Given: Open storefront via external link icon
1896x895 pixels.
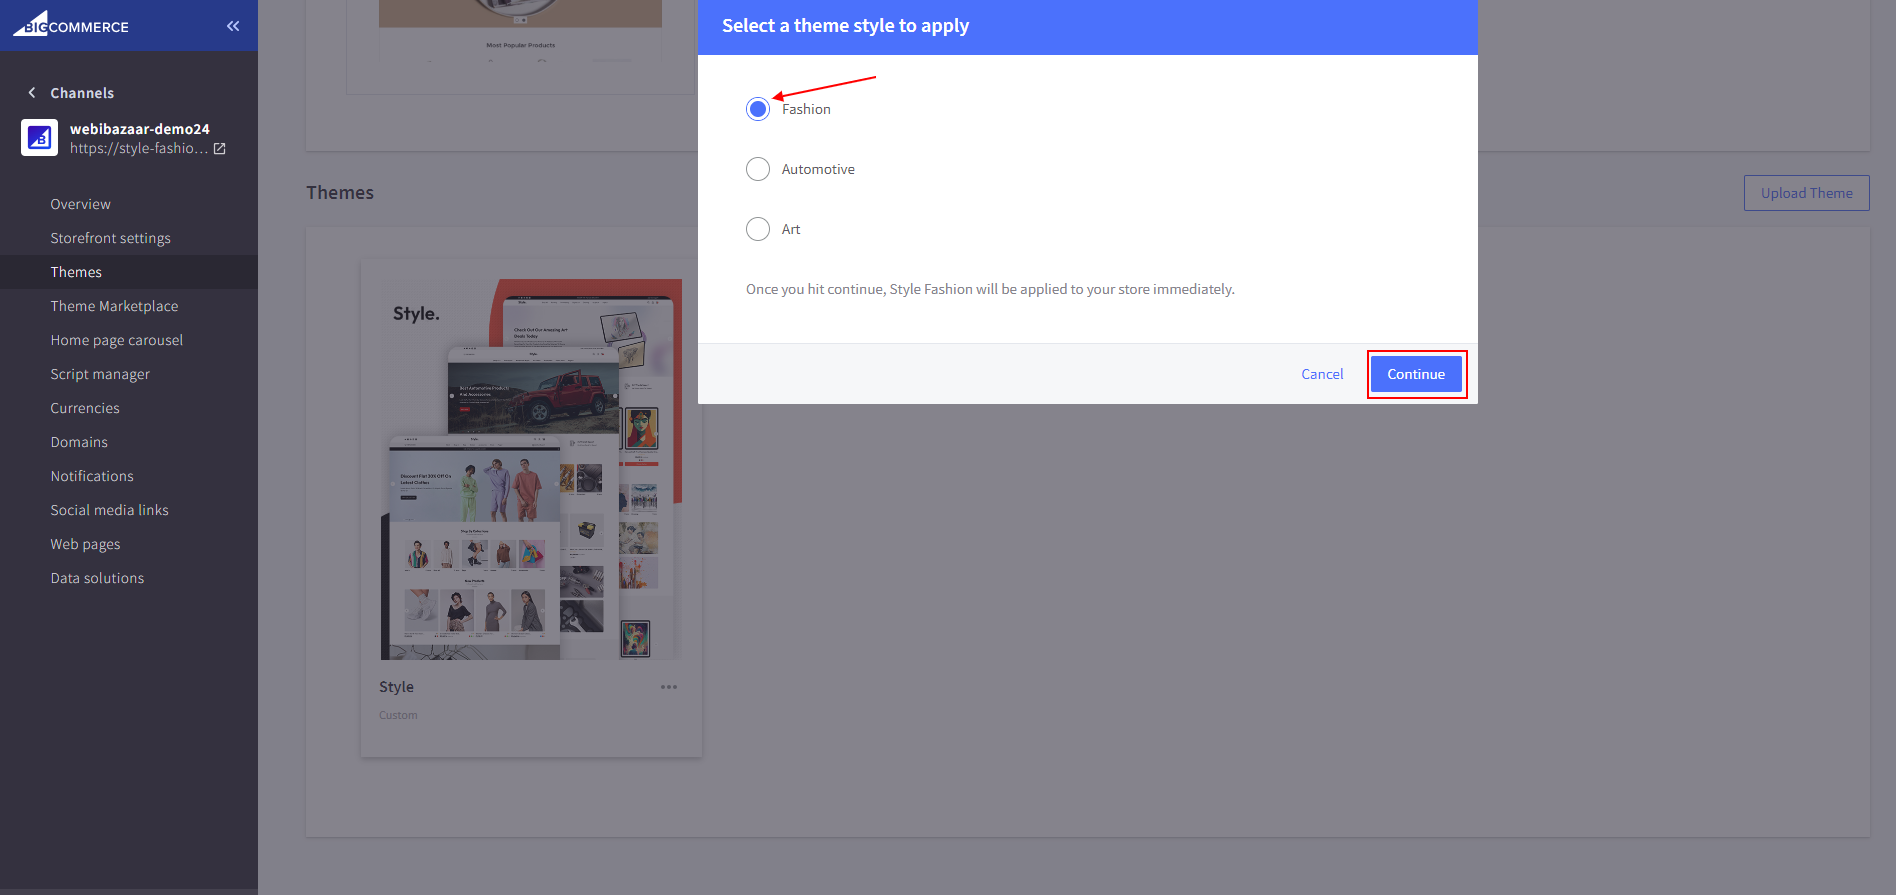Looking at the screenshot, I should tap(220, 149).
